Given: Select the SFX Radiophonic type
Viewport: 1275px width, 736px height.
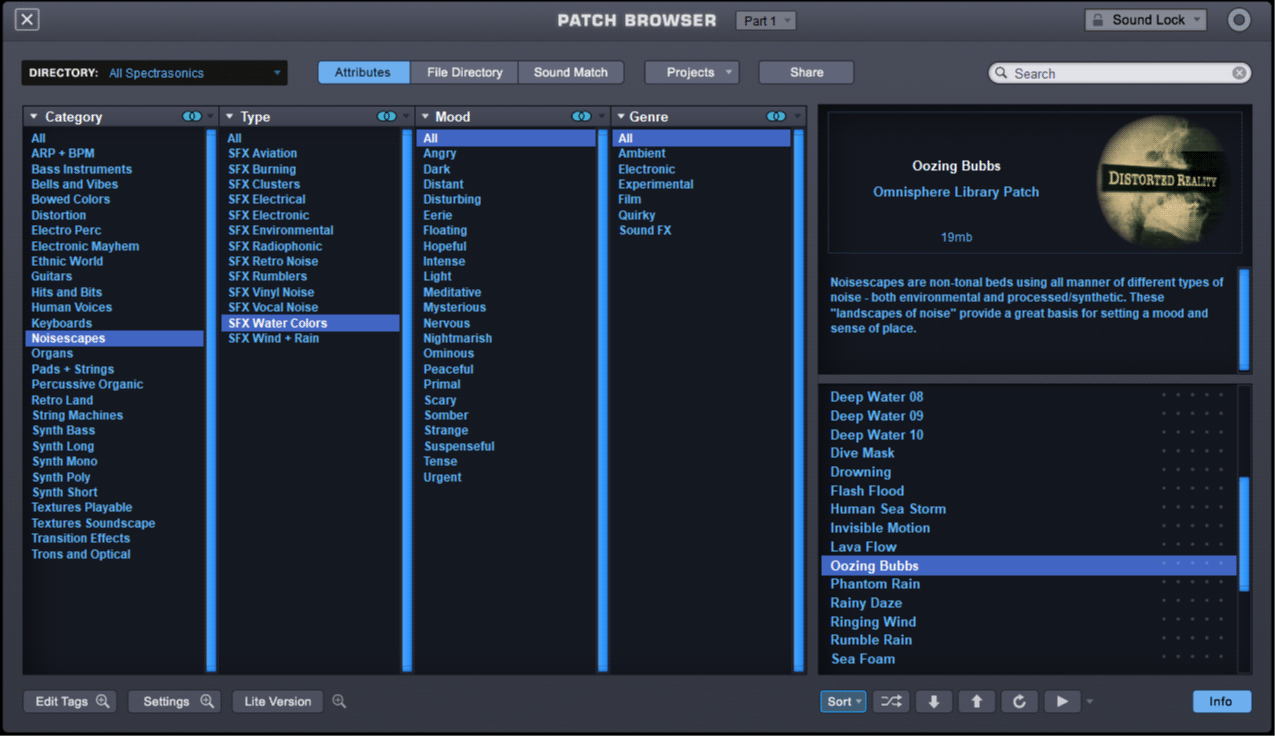Looking at the screenshot, I should click(275, 246).
